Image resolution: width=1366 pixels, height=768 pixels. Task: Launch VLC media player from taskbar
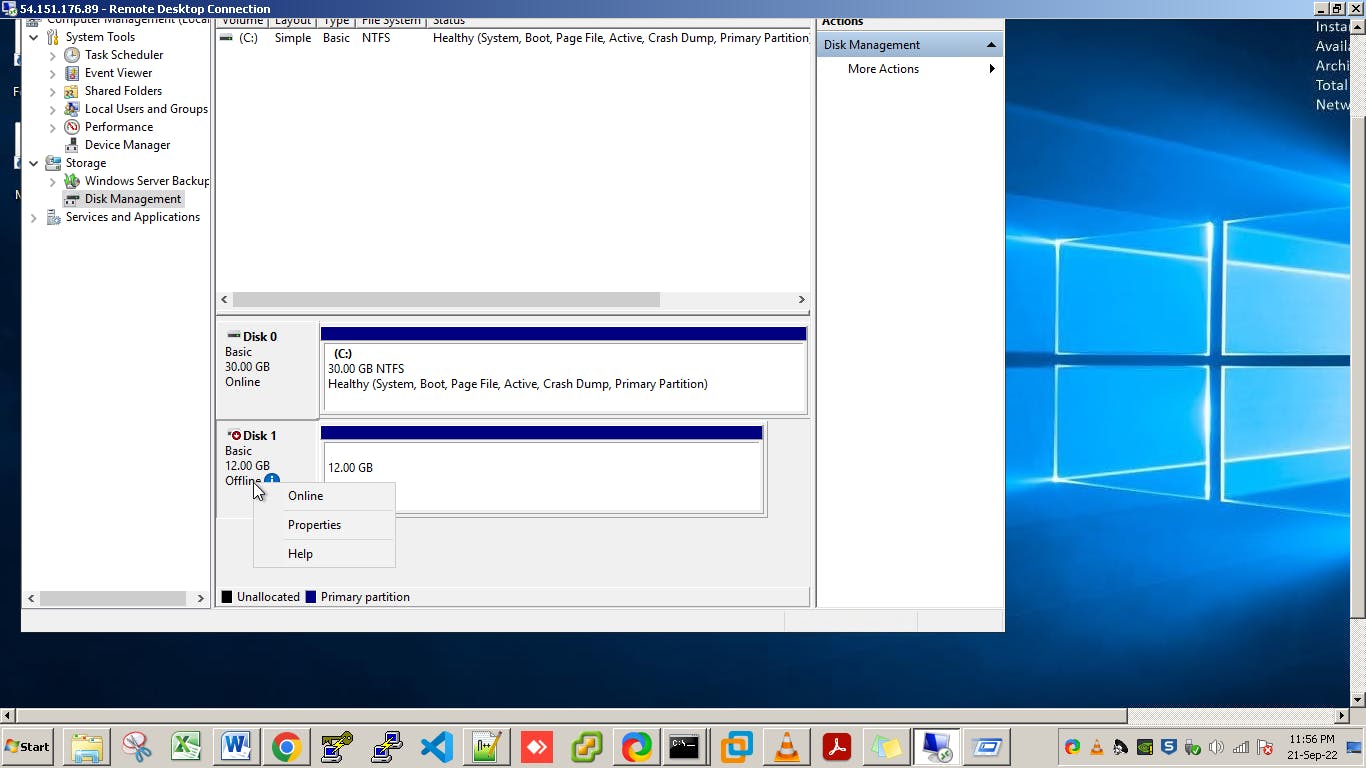pyautogui.click(x=787, y=747)
